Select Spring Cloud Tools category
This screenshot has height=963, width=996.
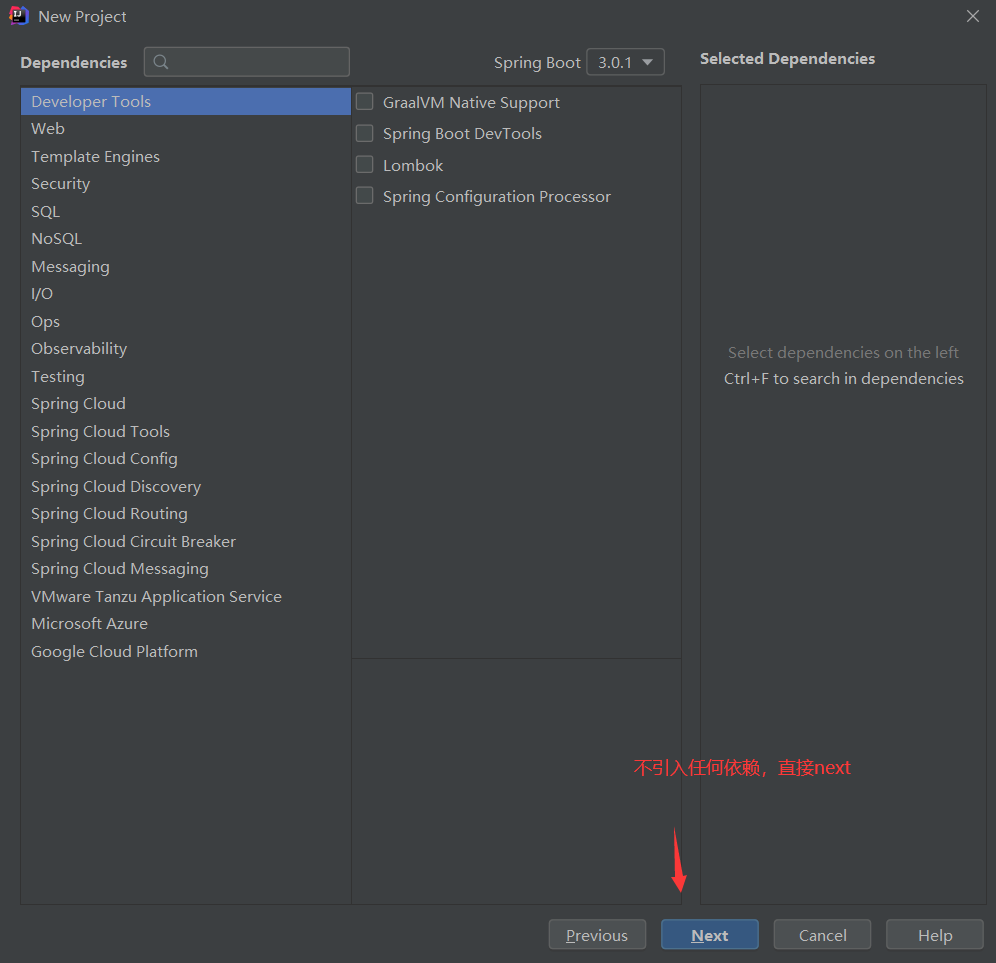[x=185, y=431]
